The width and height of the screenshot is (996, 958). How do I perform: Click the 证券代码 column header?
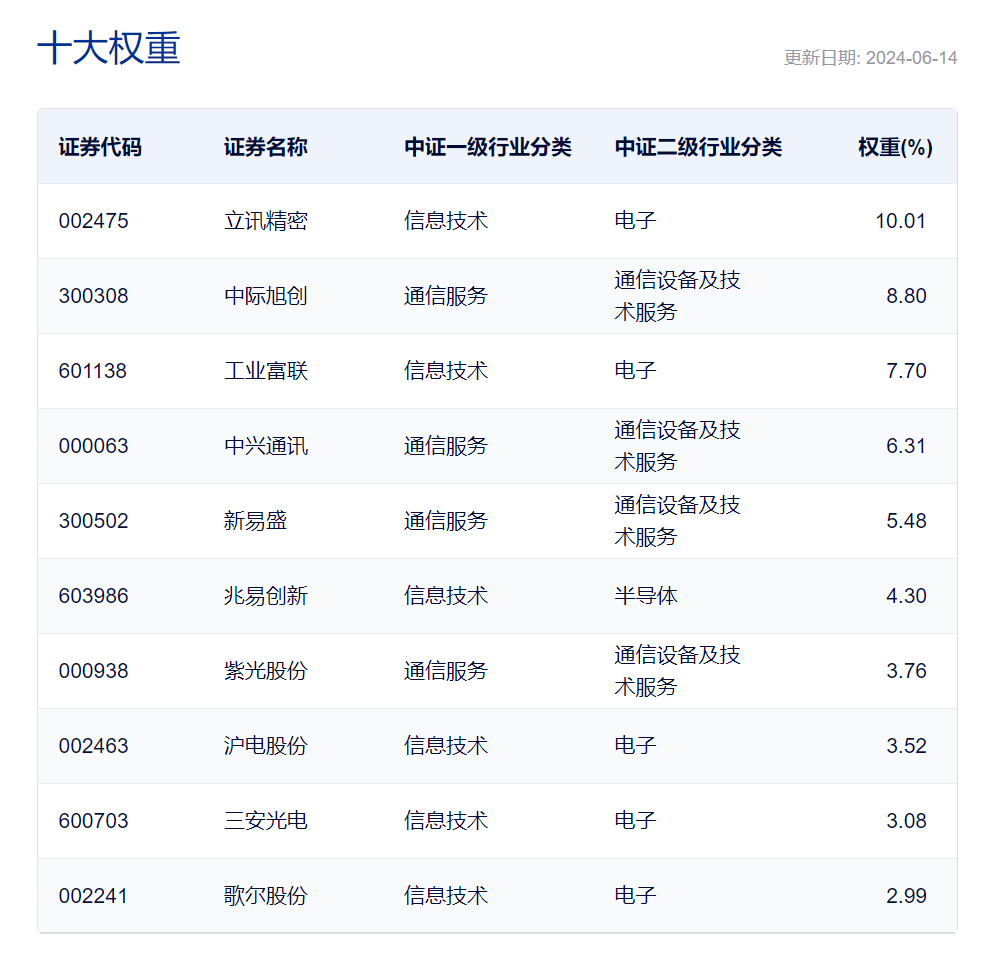pyautogui.click(x=100, y=147)
